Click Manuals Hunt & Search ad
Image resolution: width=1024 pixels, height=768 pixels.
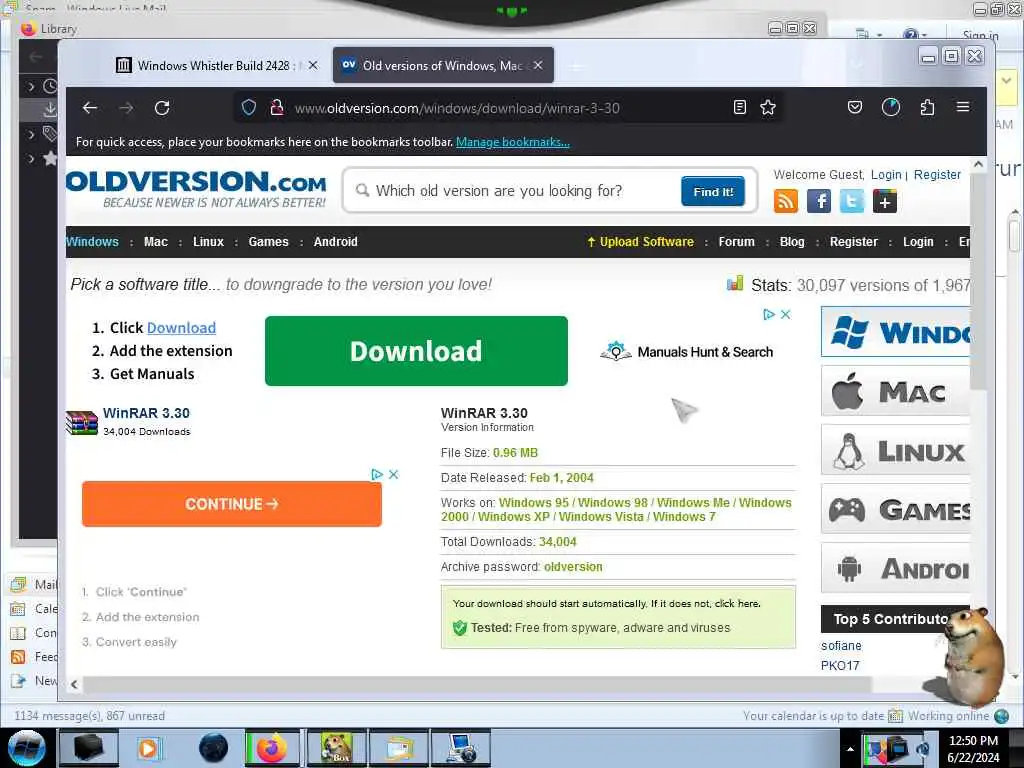click(686, 352)
